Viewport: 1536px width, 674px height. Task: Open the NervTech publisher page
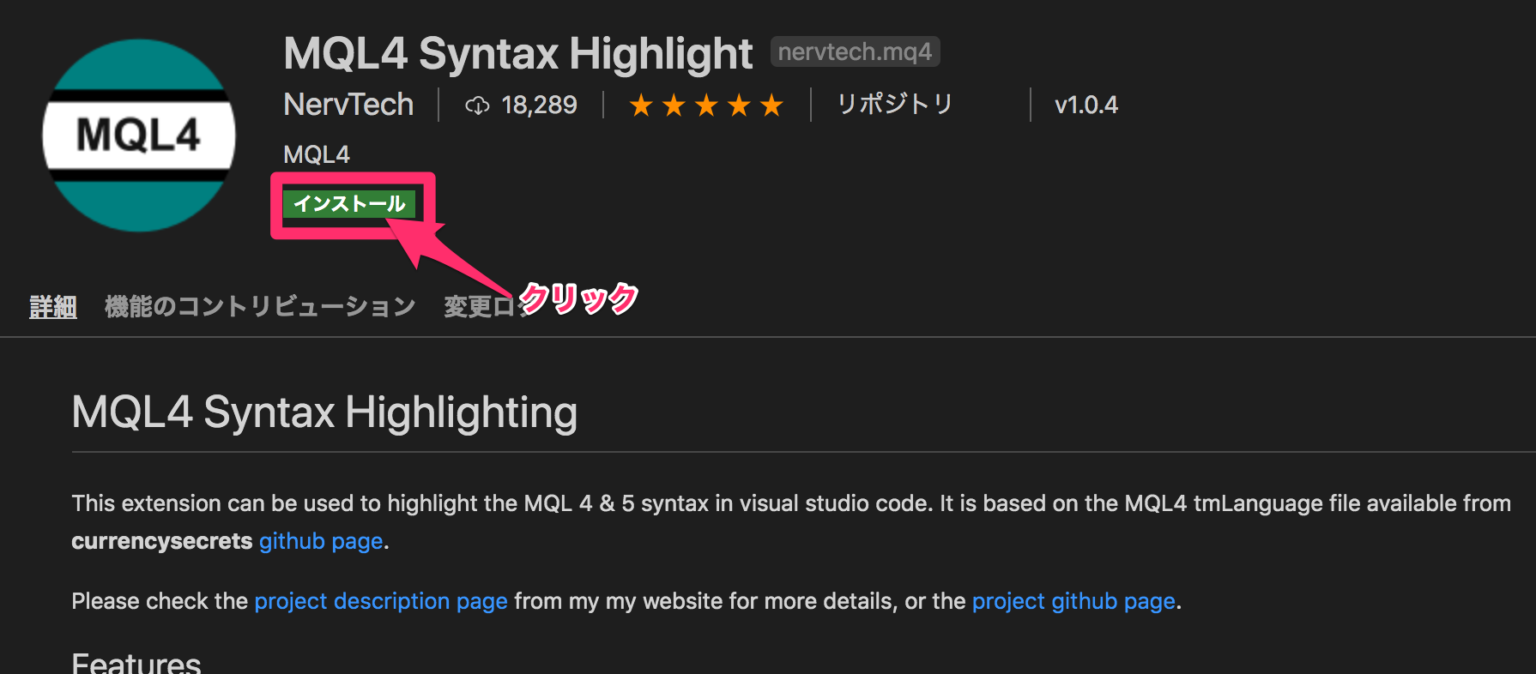tap(348, 104)
